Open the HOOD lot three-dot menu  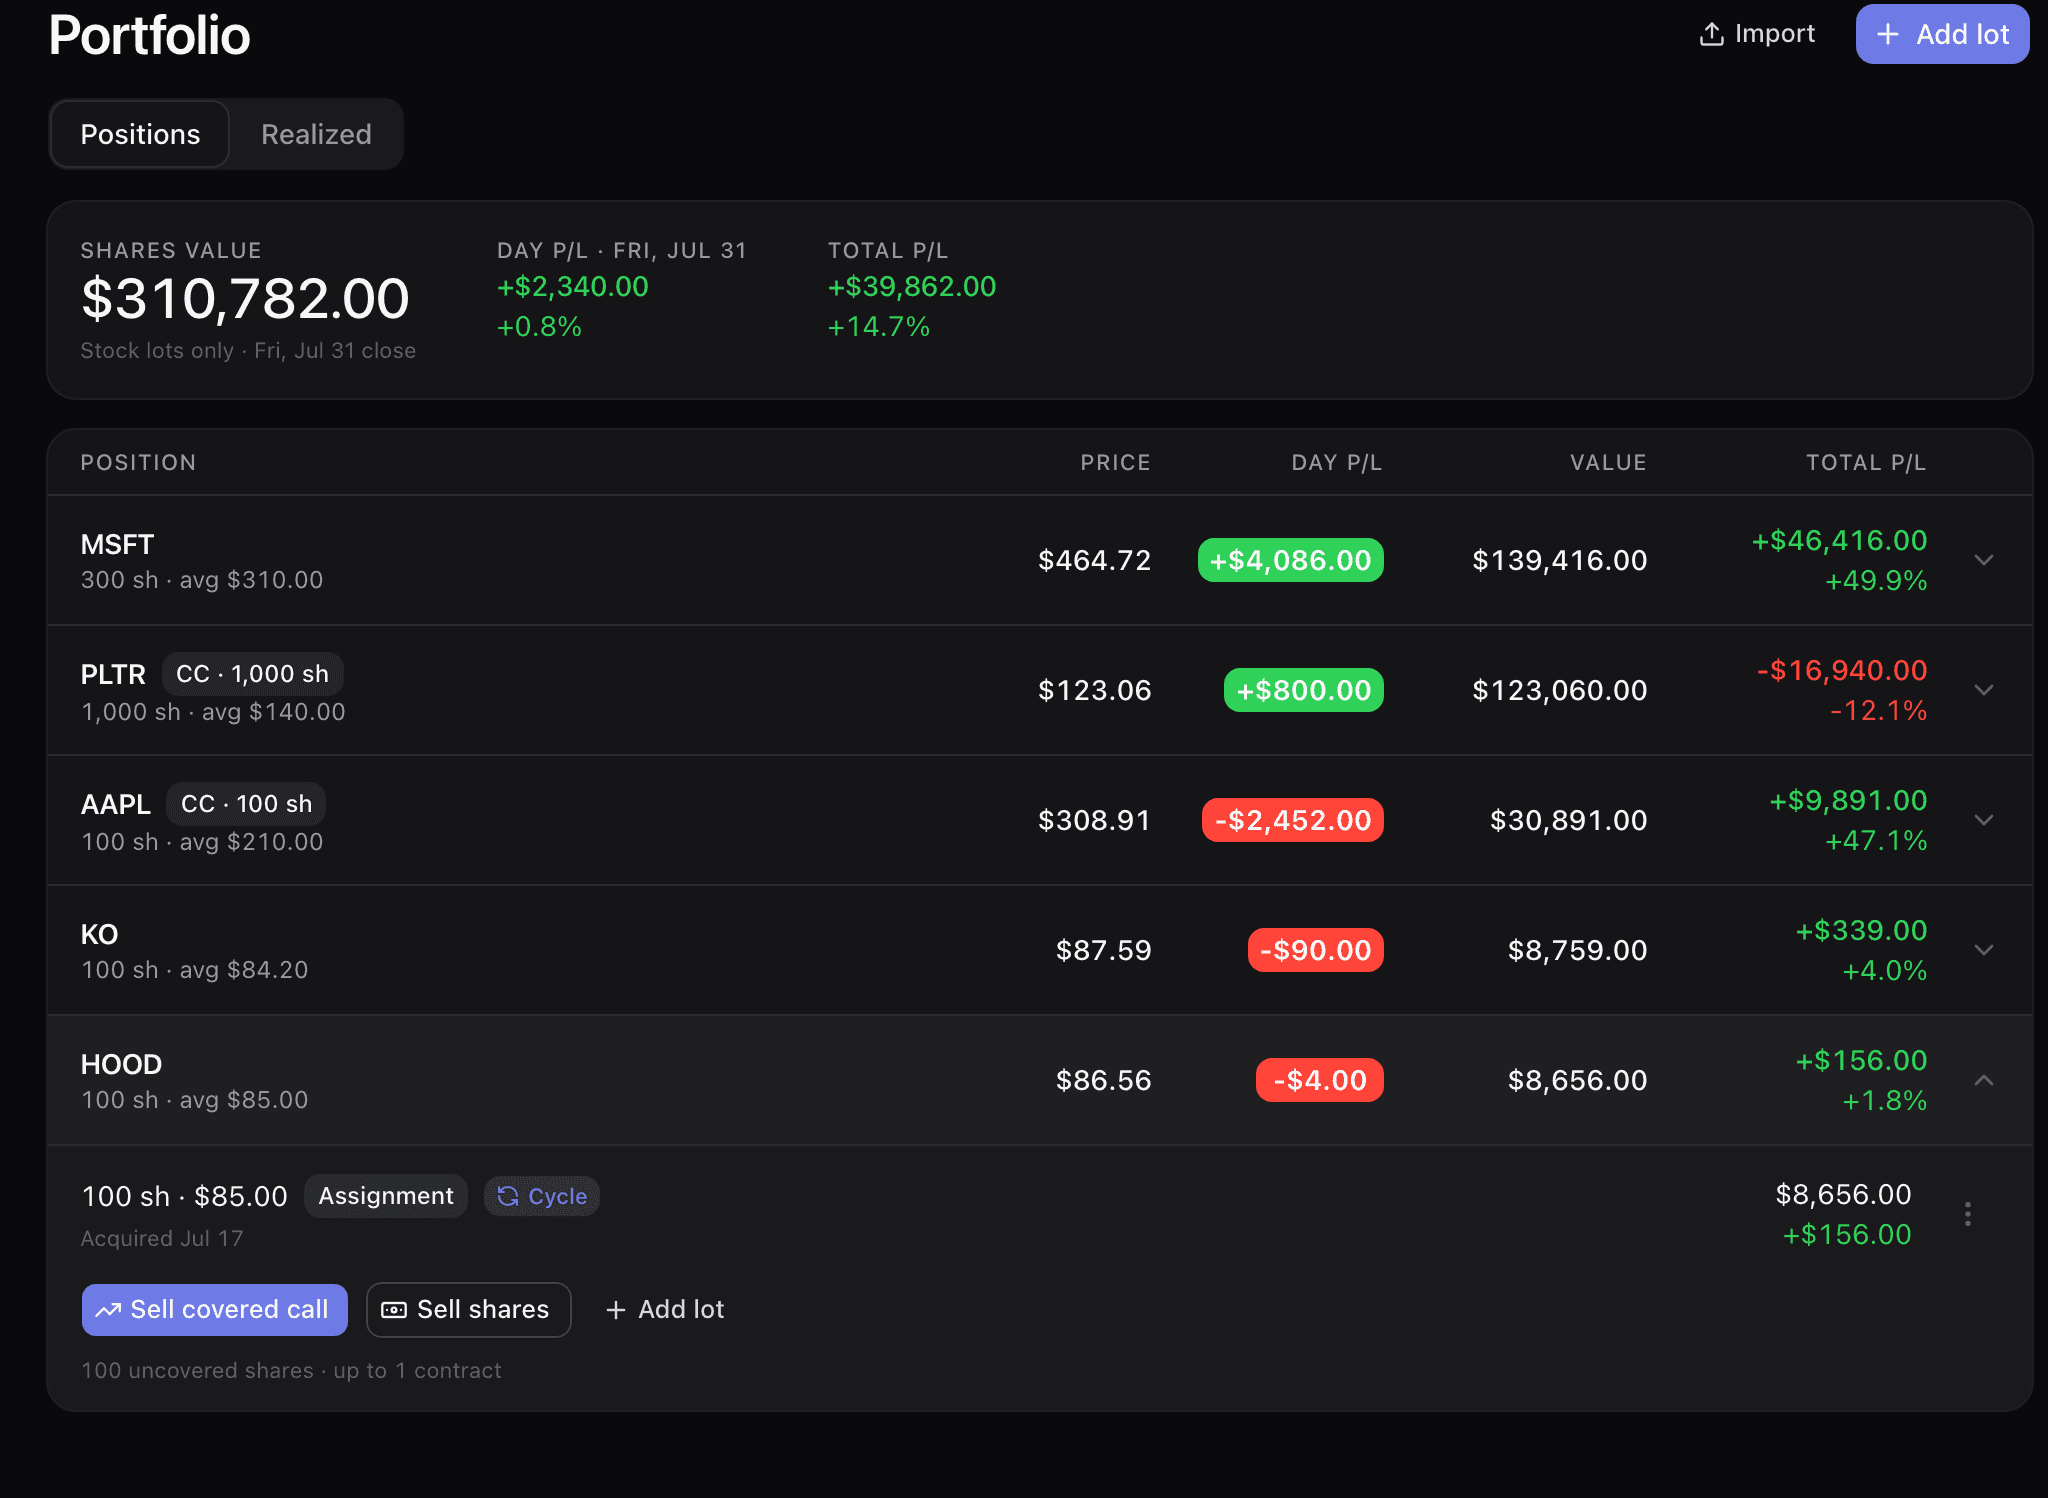[1967, 1214]
